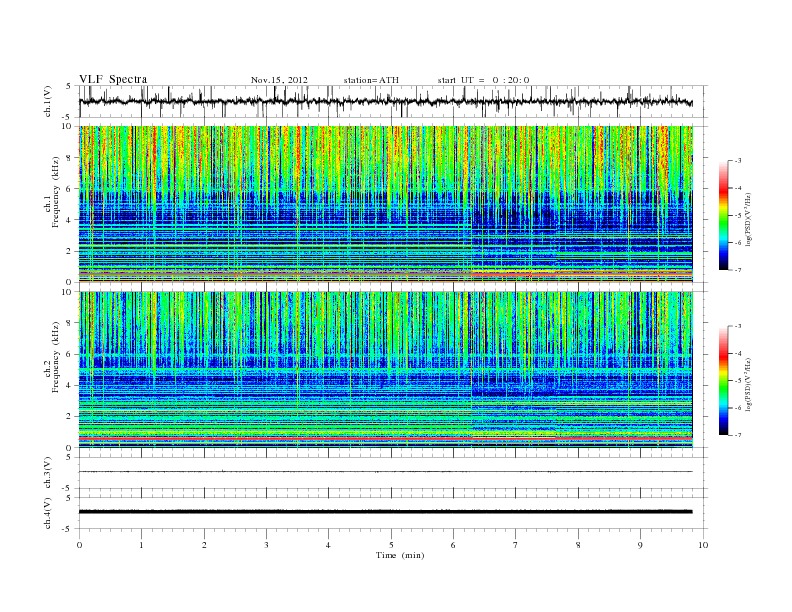Viewport: 792px width, 612px height.
Task: Click the '4' kHz tick of ch.2 spectrogram
Action: click(x=70, y=385)
